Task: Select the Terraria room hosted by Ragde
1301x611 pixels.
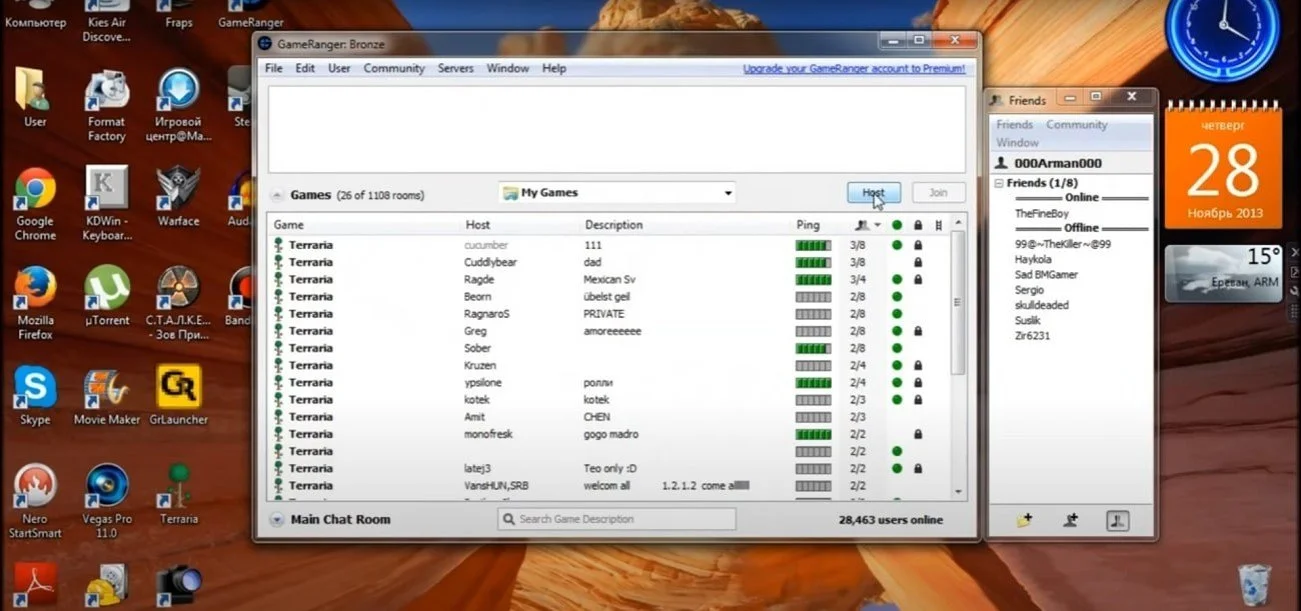Action: (x=608, y=279)
